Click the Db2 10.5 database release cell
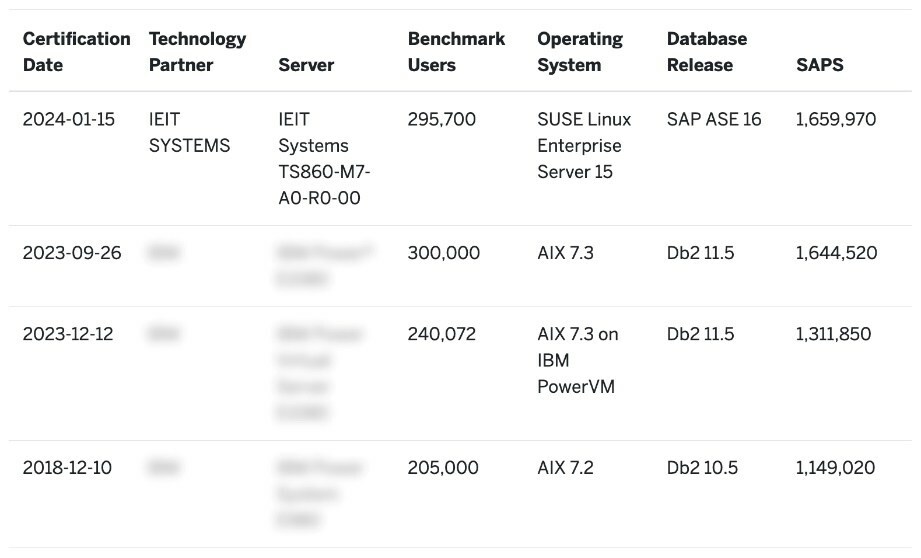The height and width of the screenshot is (558, 921). click(x=702, y=468)
